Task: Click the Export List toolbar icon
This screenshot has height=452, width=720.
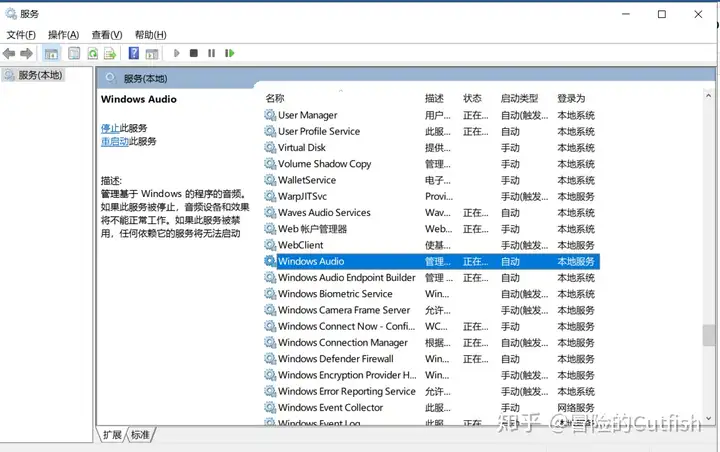Action: tap(110, 54)
